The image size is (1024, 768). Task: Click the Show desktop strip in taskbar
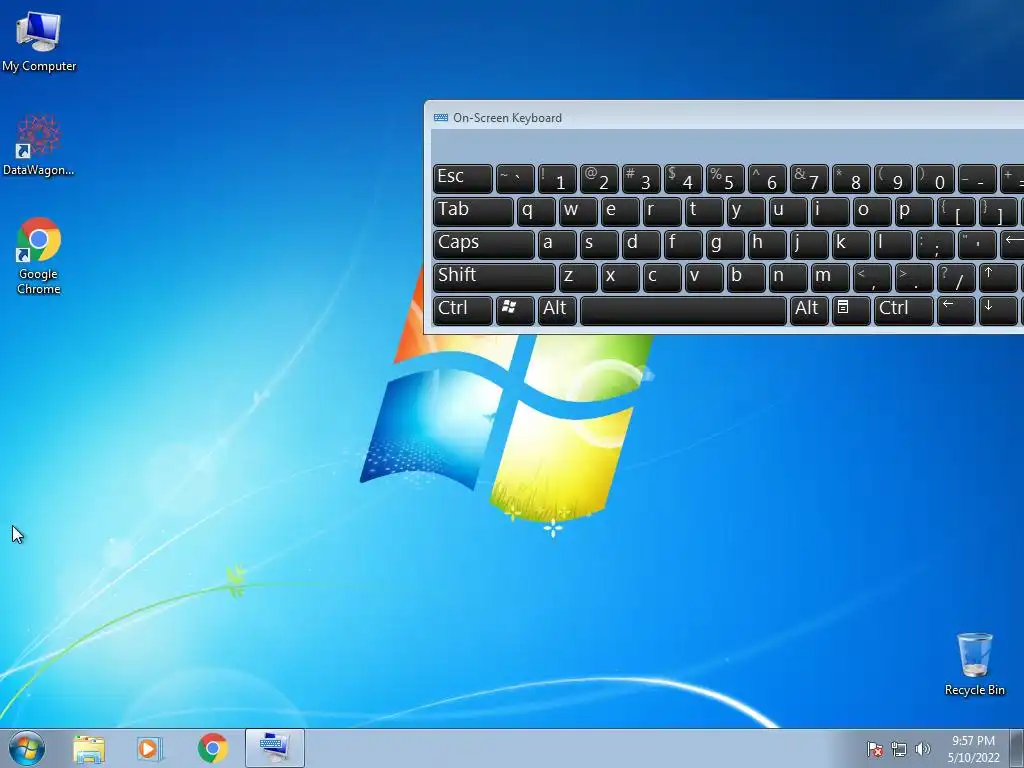click(x=1017, y=748)
